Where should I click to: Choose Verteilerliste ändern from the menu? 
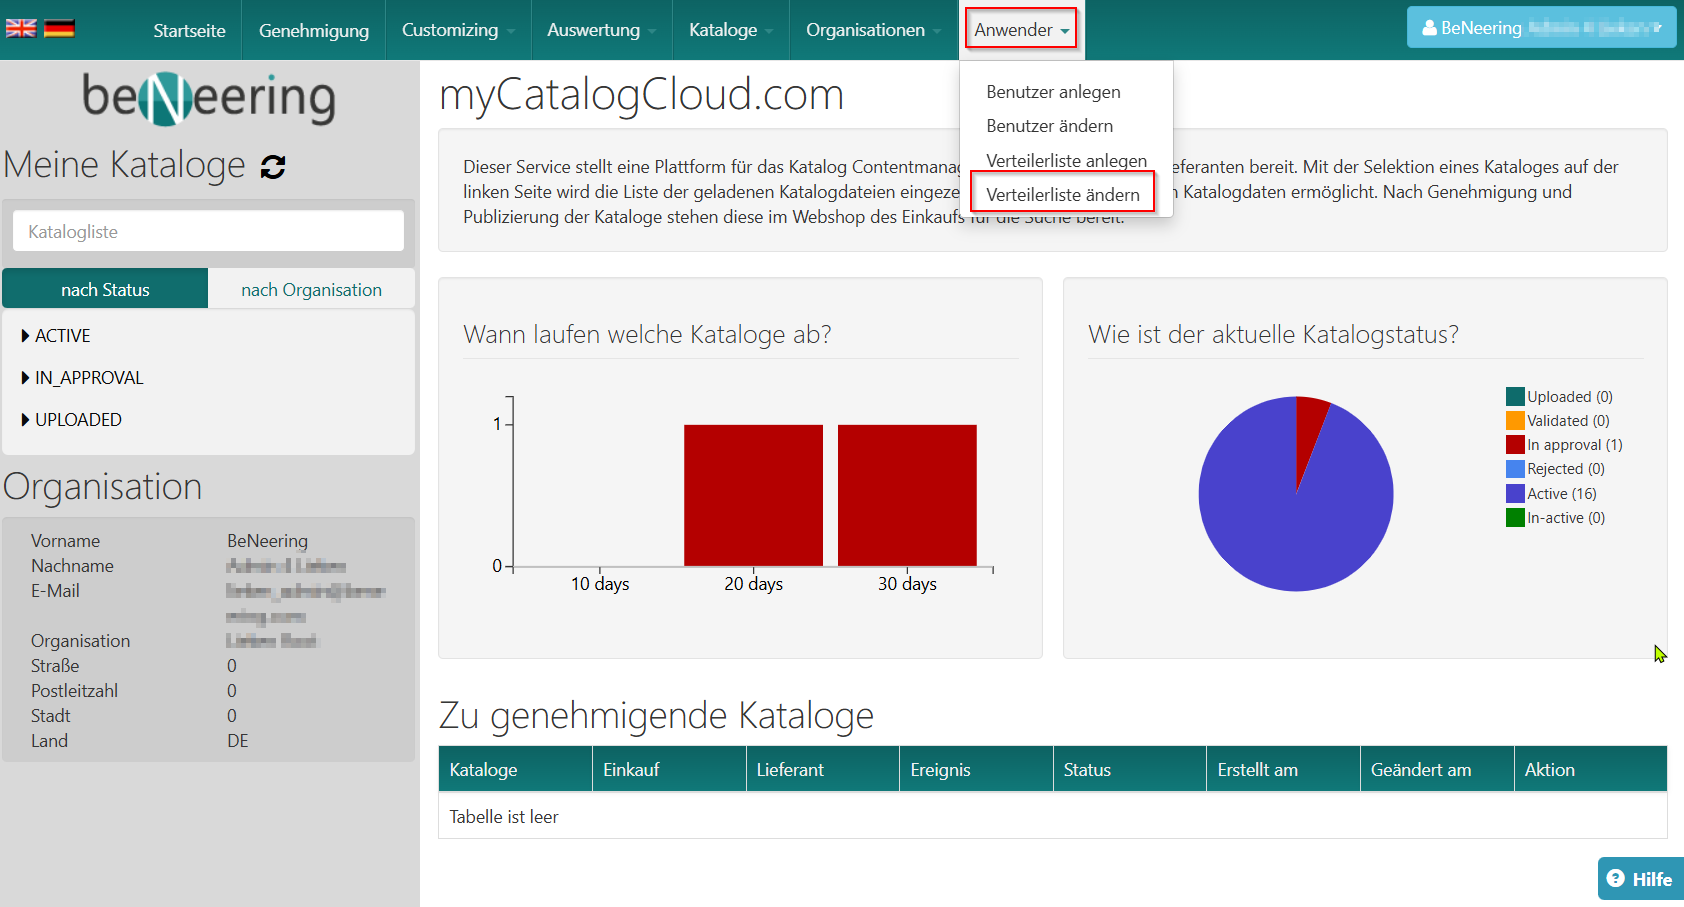[1062, 195]
